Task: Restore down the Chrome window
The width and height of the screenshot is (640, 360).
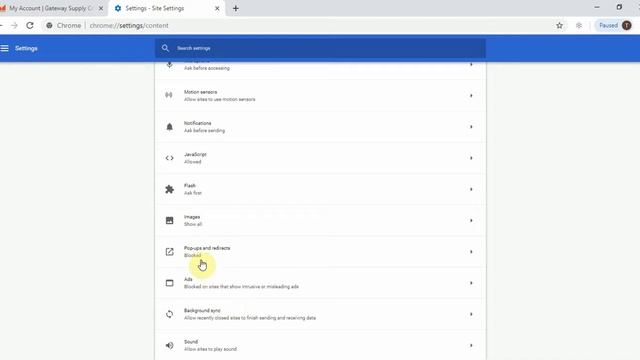Action: pos(619,7)
